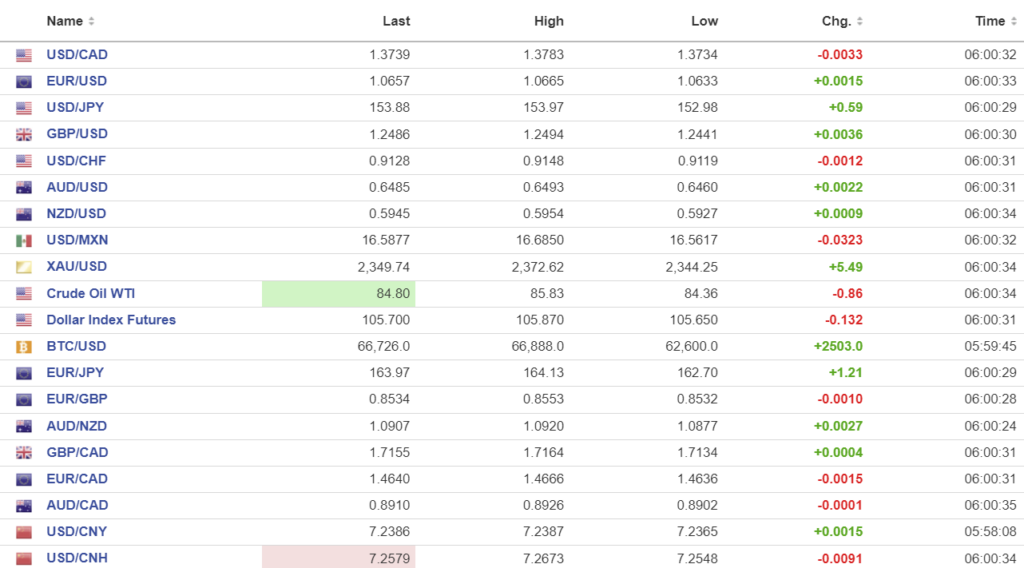Click the Bitcoin icon beside BTC/USD
Image resolution: width=1024 pixels, height=568 pixels.
pos(24,347)
